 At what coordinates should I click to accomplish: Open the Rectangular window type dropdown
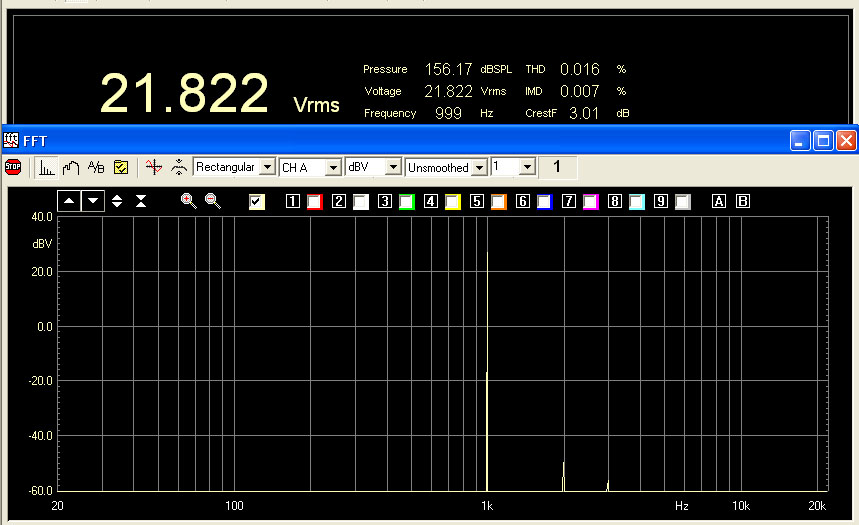coord(267,167)
